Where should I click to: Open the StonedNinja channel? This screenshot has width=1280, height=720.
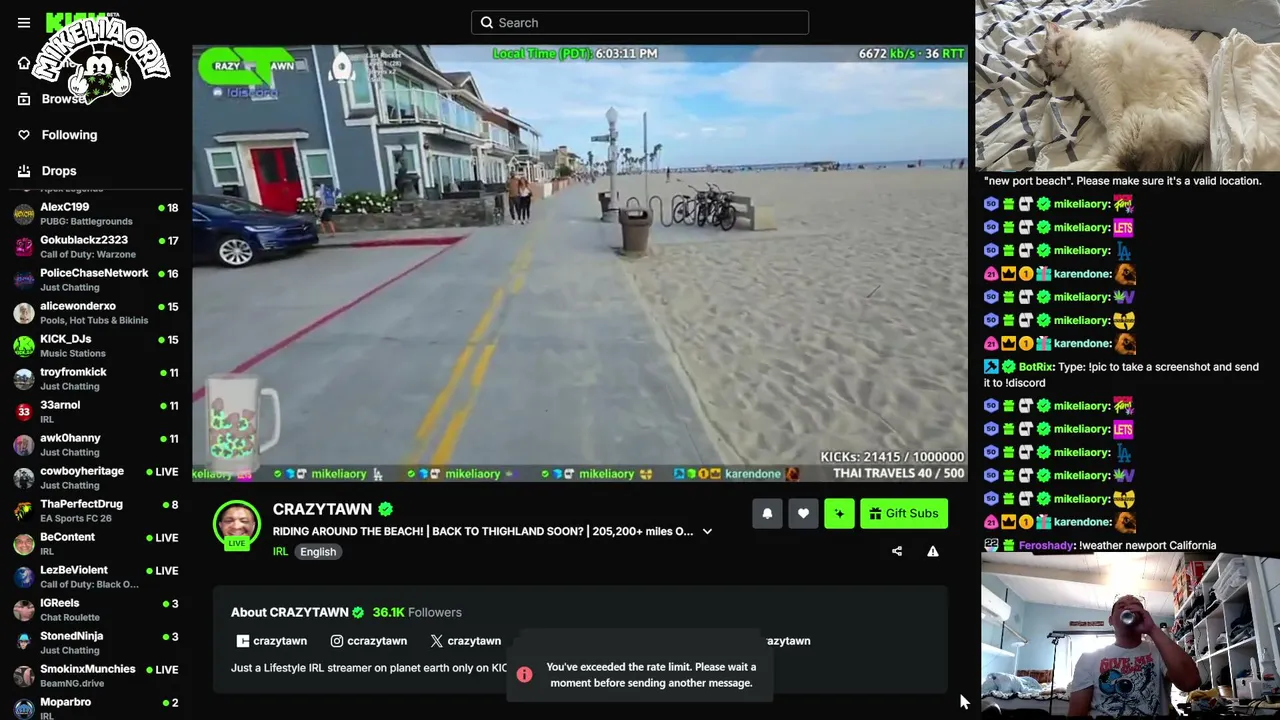96,643
